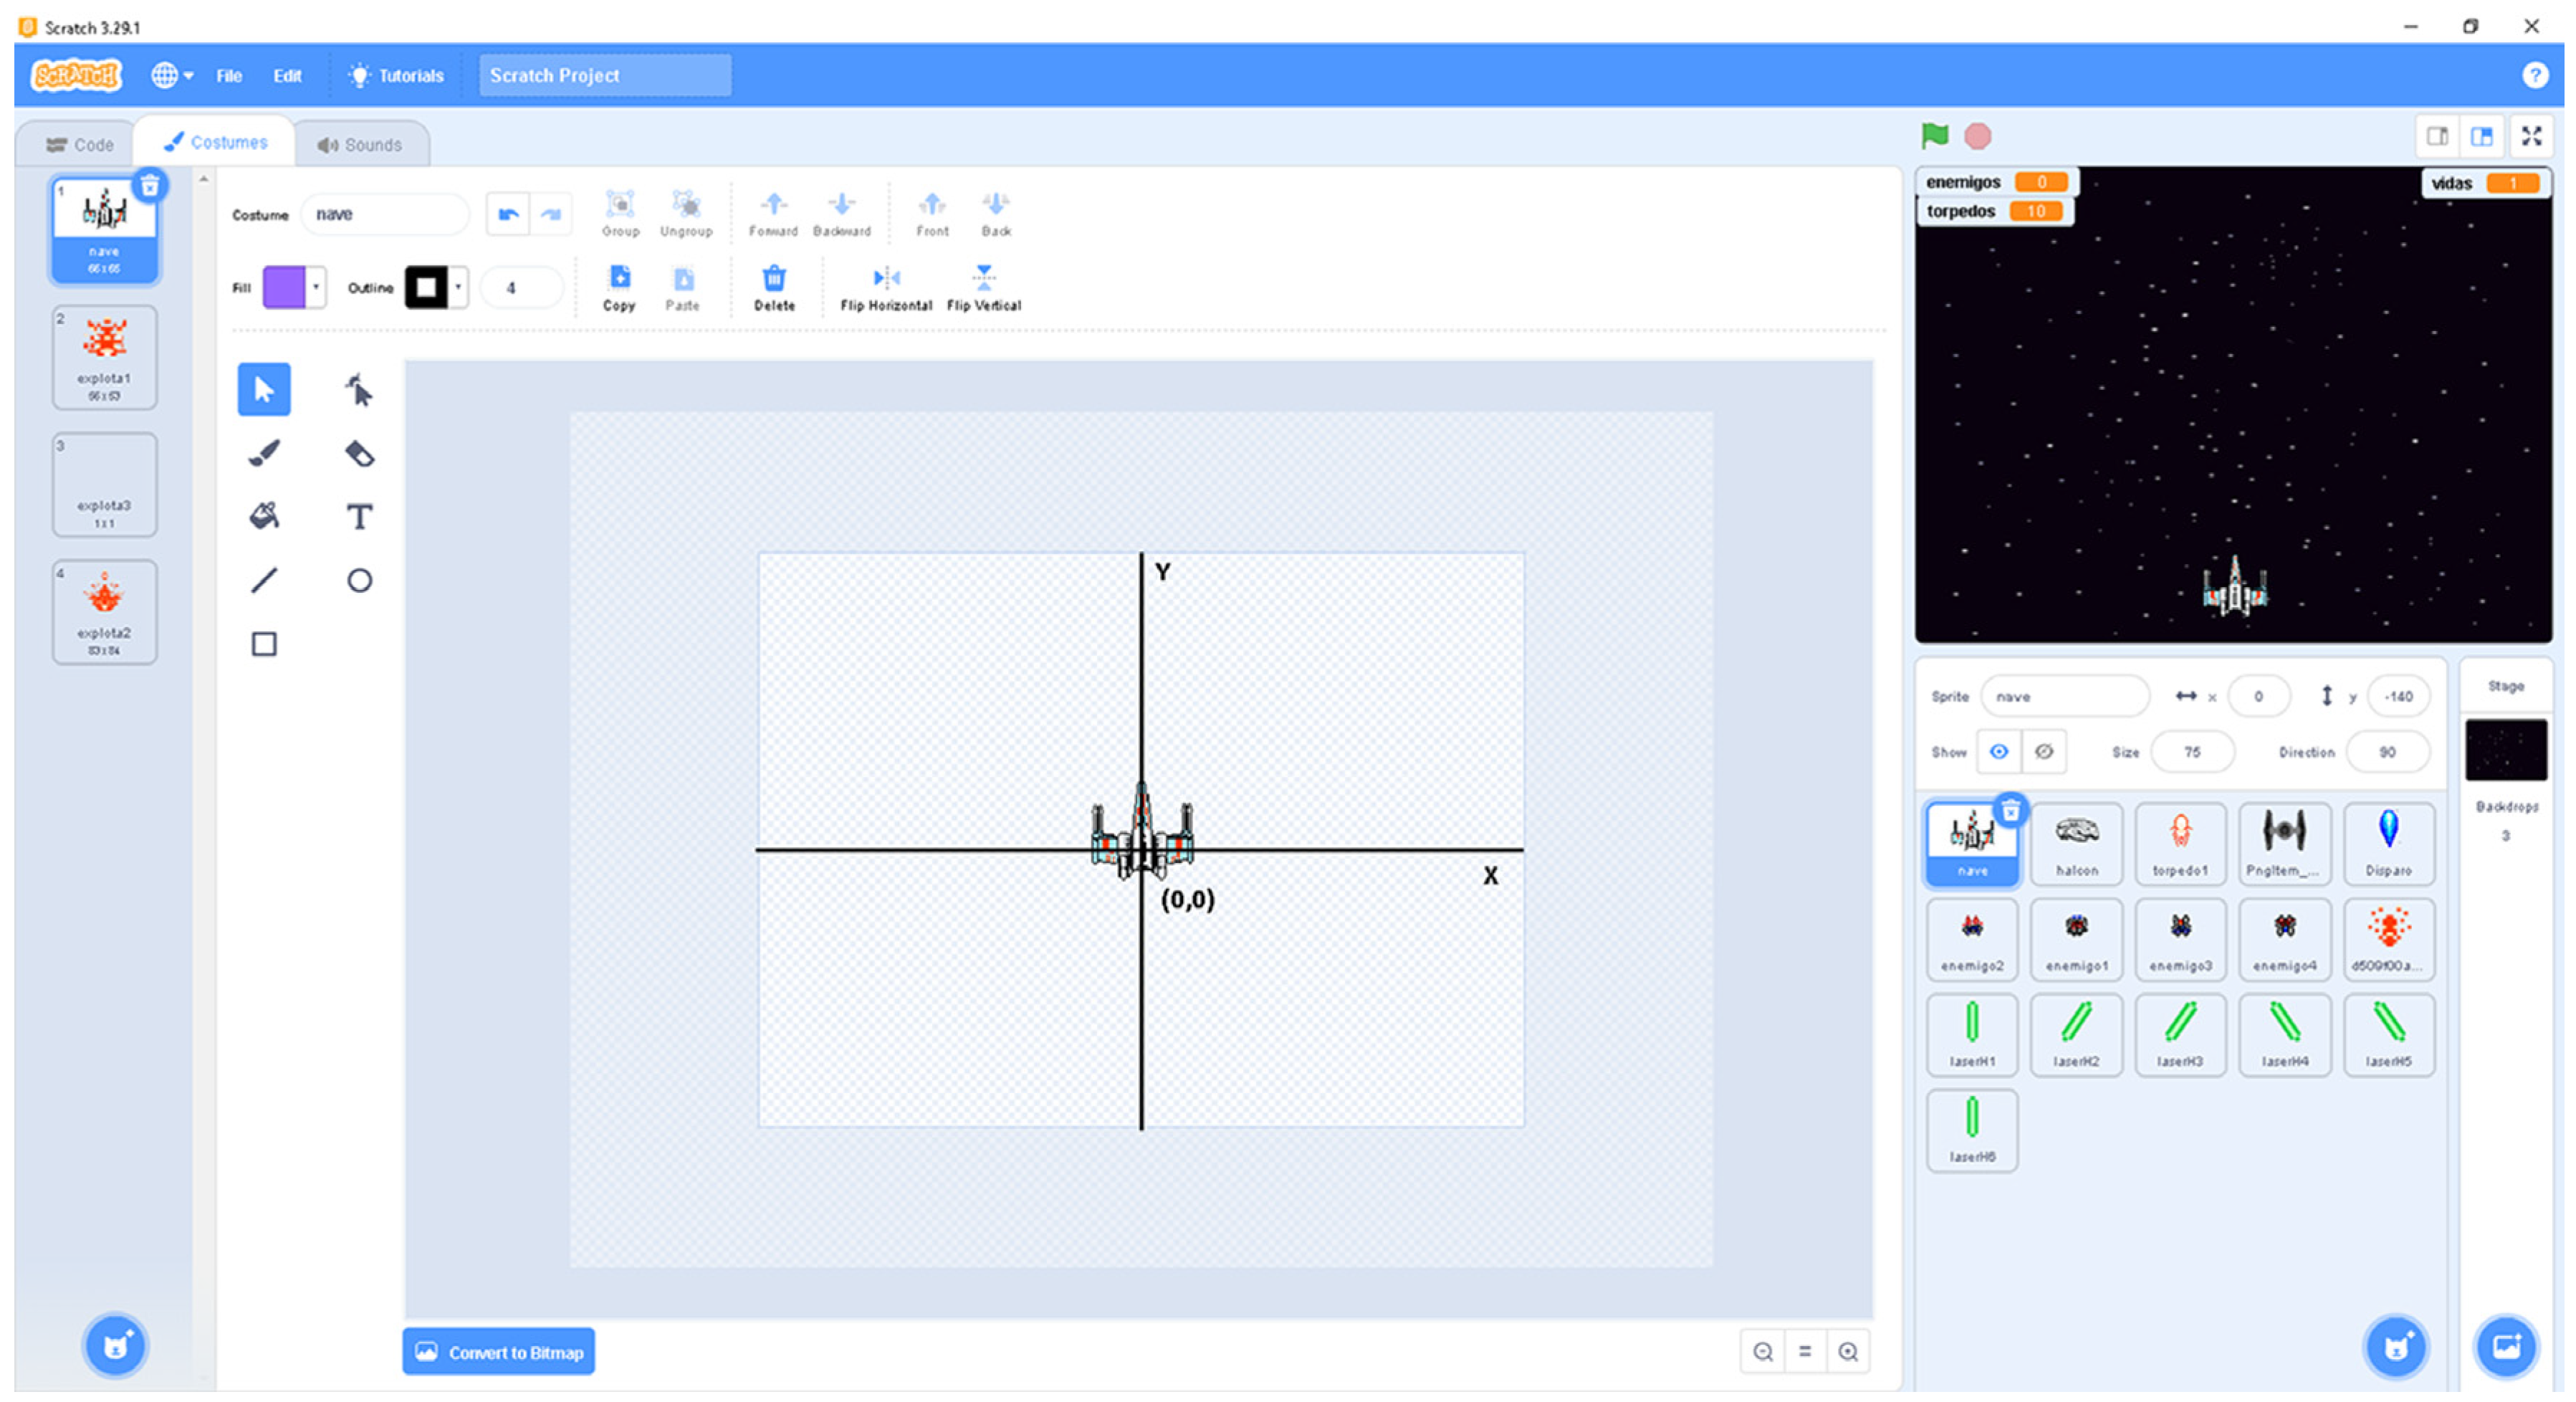This screenshot has height=1402, width=2576.
Task: Open the File menu
Action: 229,76
